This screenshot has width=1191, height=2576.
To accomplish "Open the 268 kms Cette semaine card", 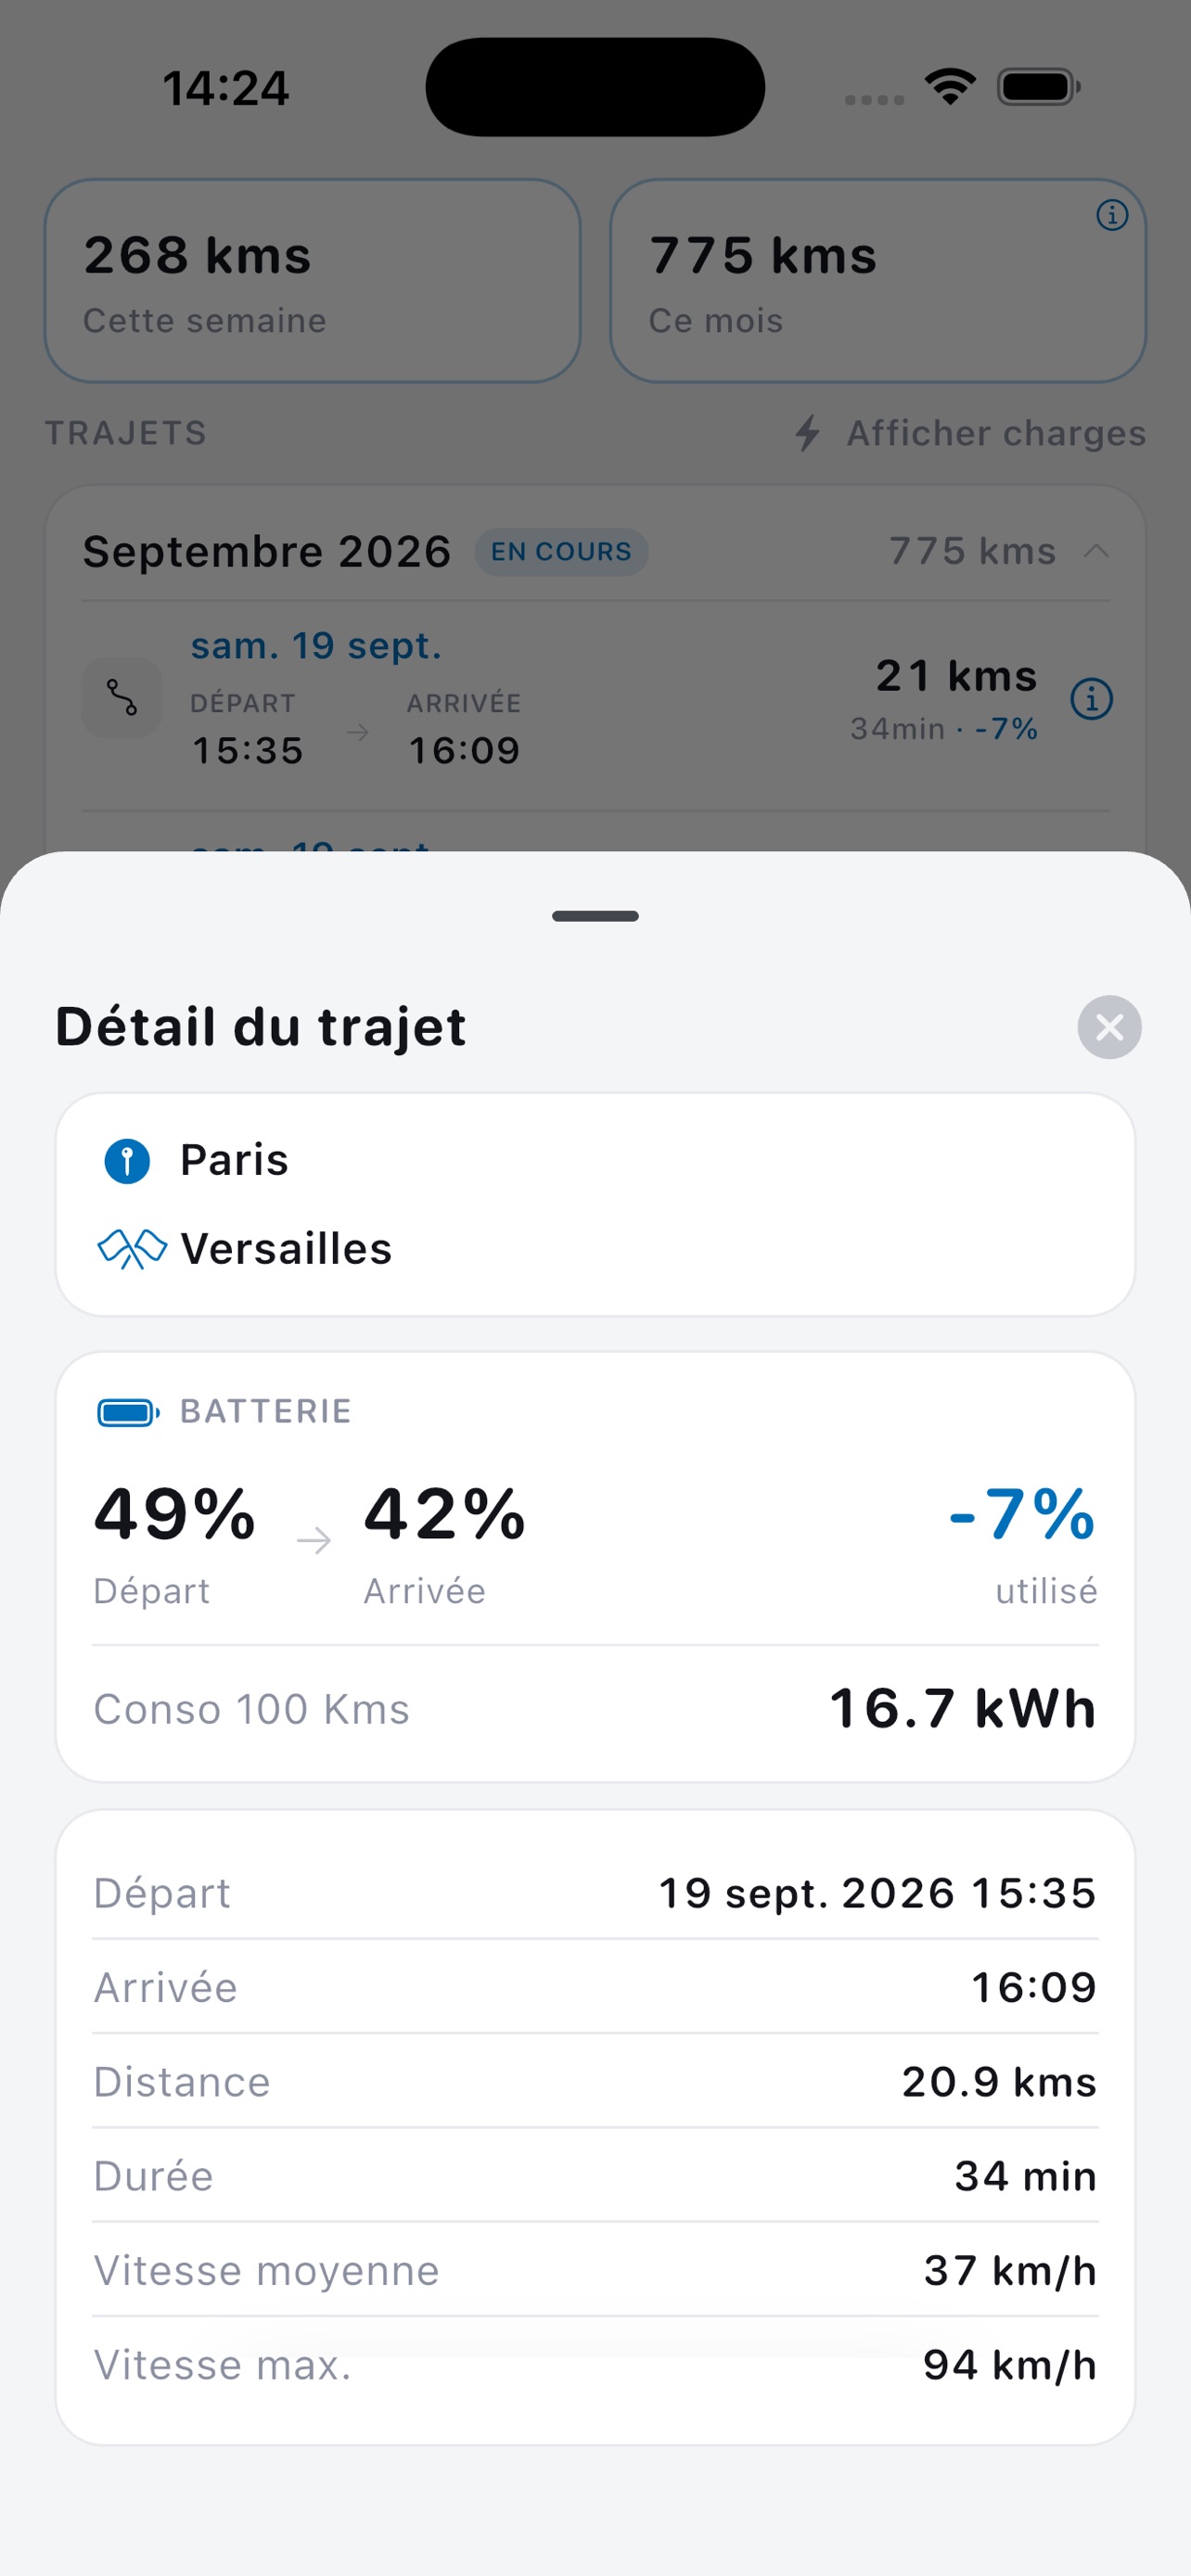I will (x=312, y=281).
